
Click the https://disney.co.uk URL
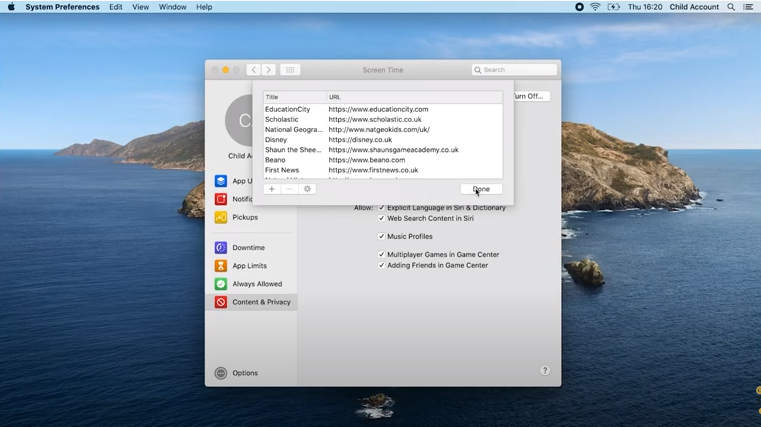point(360,140)
